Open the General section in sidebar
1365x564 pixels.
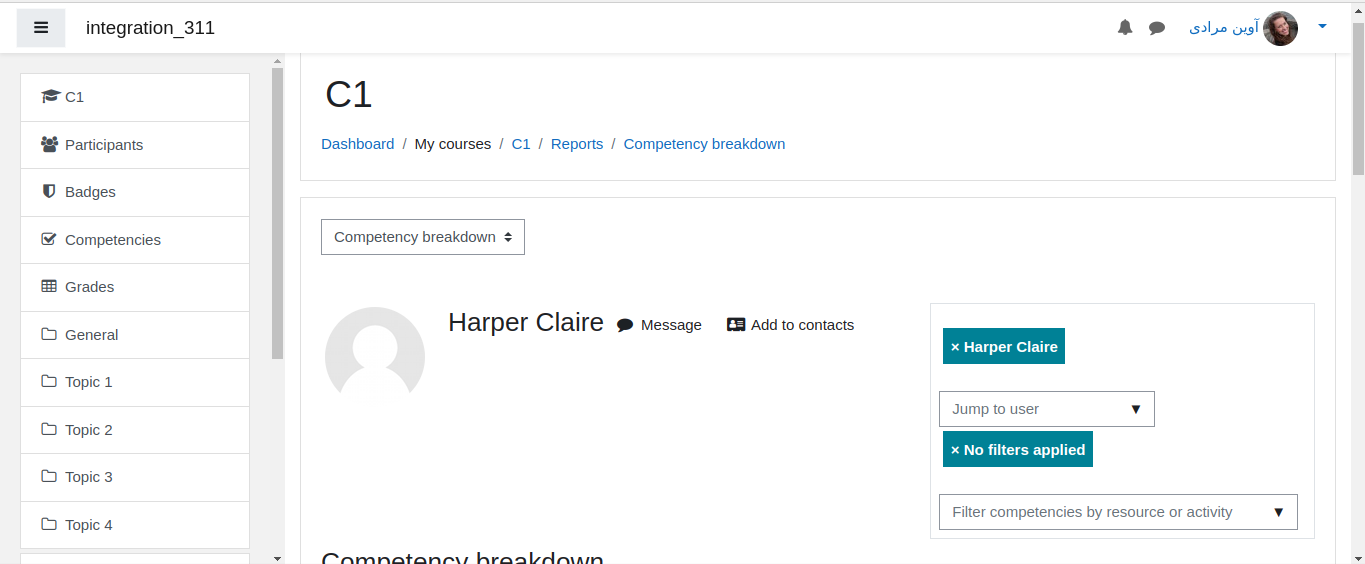click(x=135, y=335)
